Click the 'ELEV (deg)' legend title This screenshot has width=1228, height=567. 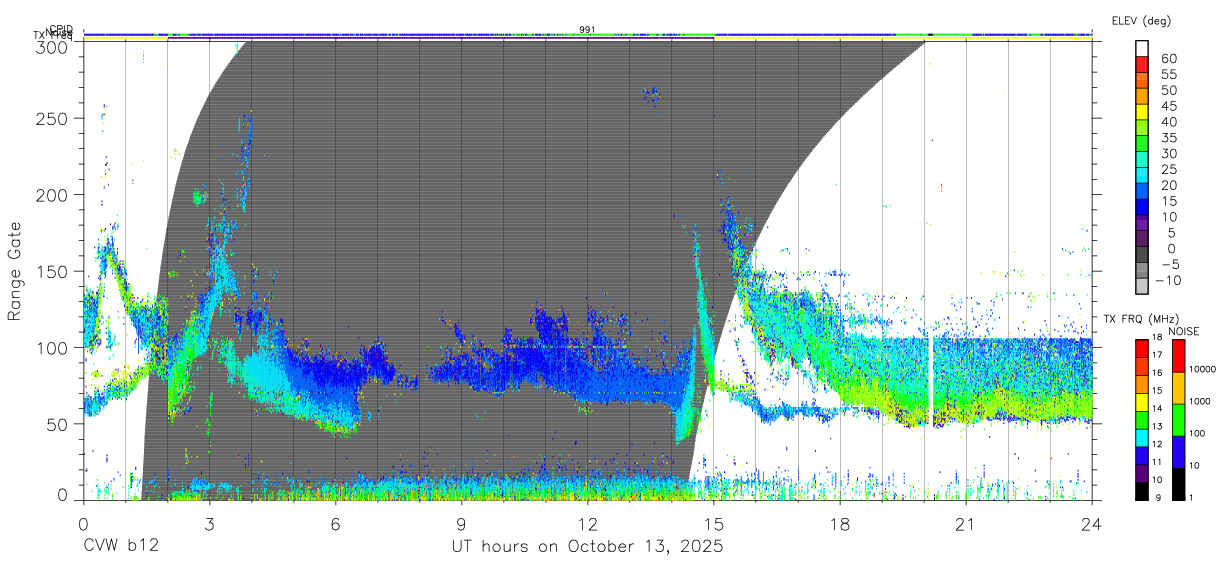(x=1141, y=21)
